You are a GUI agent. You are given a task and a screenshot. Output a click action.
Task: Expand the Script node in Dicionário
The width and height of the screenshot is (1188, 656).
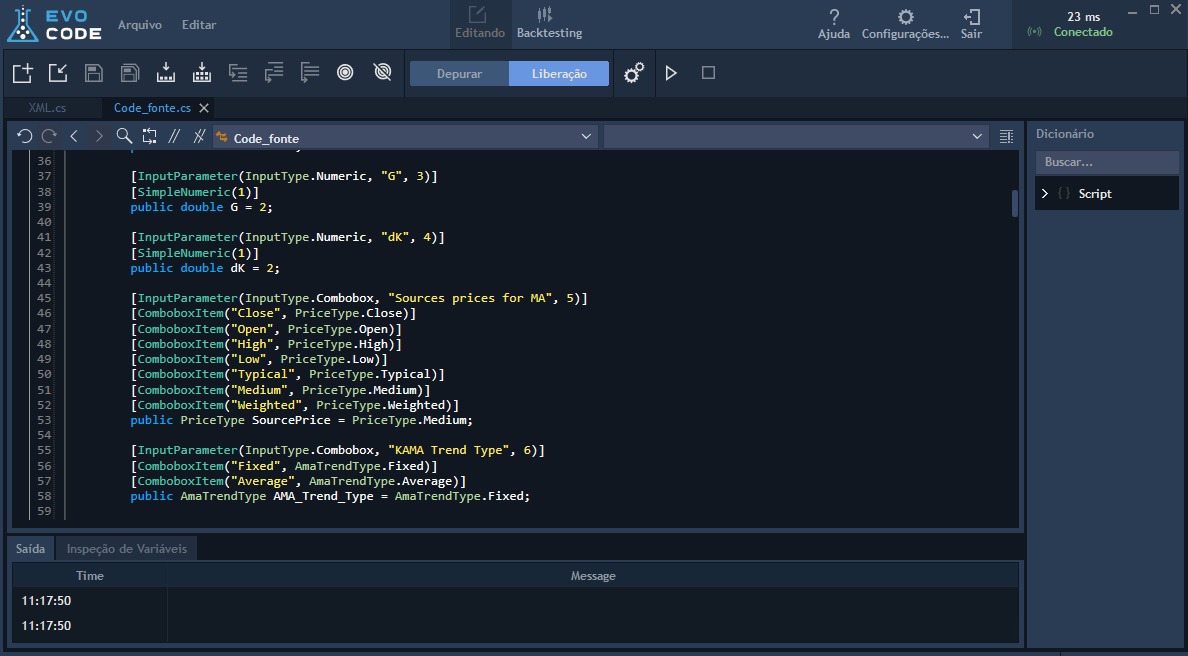[1044, 193]
